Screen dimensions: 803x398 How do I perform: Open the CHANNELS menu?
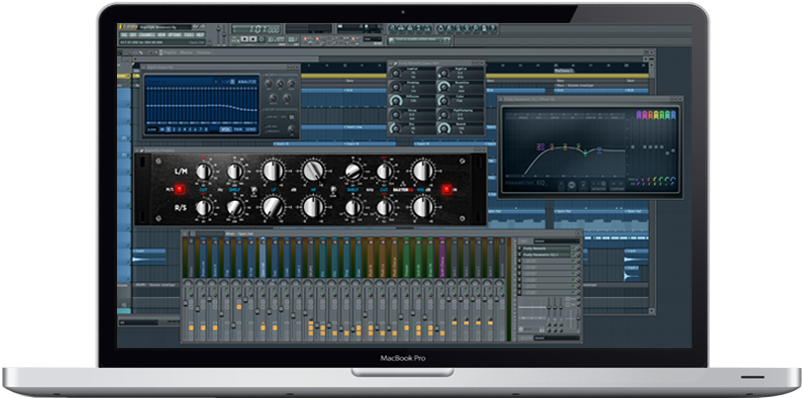pos(146,35)
